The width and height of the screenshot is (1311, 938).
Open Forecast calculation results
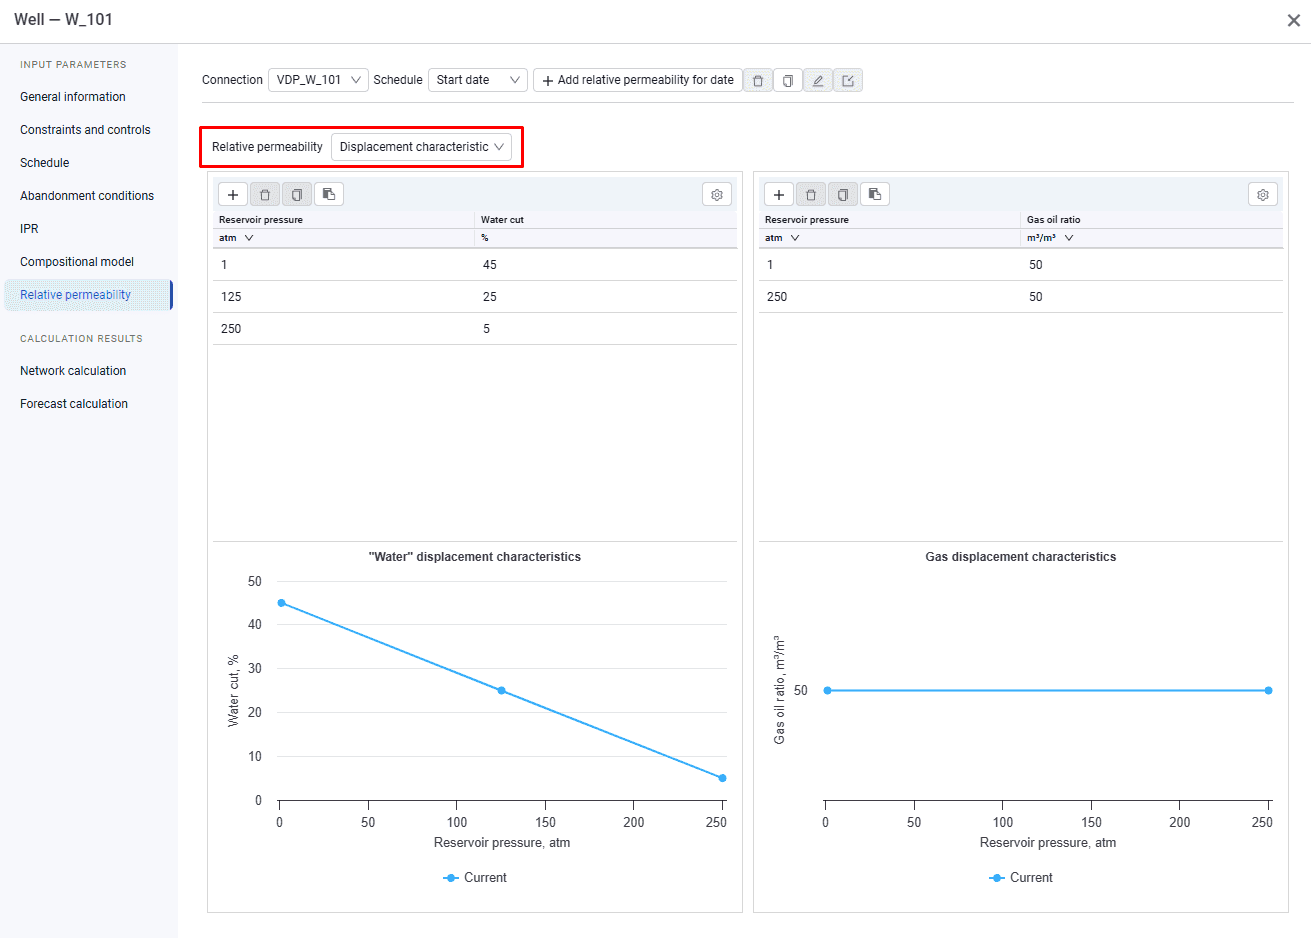74,404
